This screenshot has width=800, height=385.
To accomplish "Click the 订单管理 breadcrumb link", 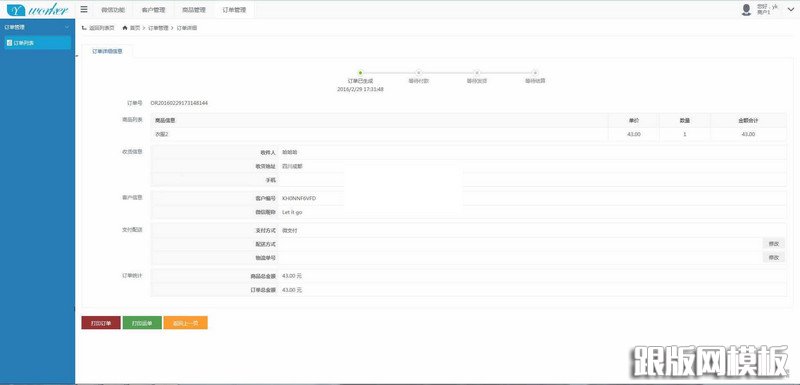I will coord(158,28).
